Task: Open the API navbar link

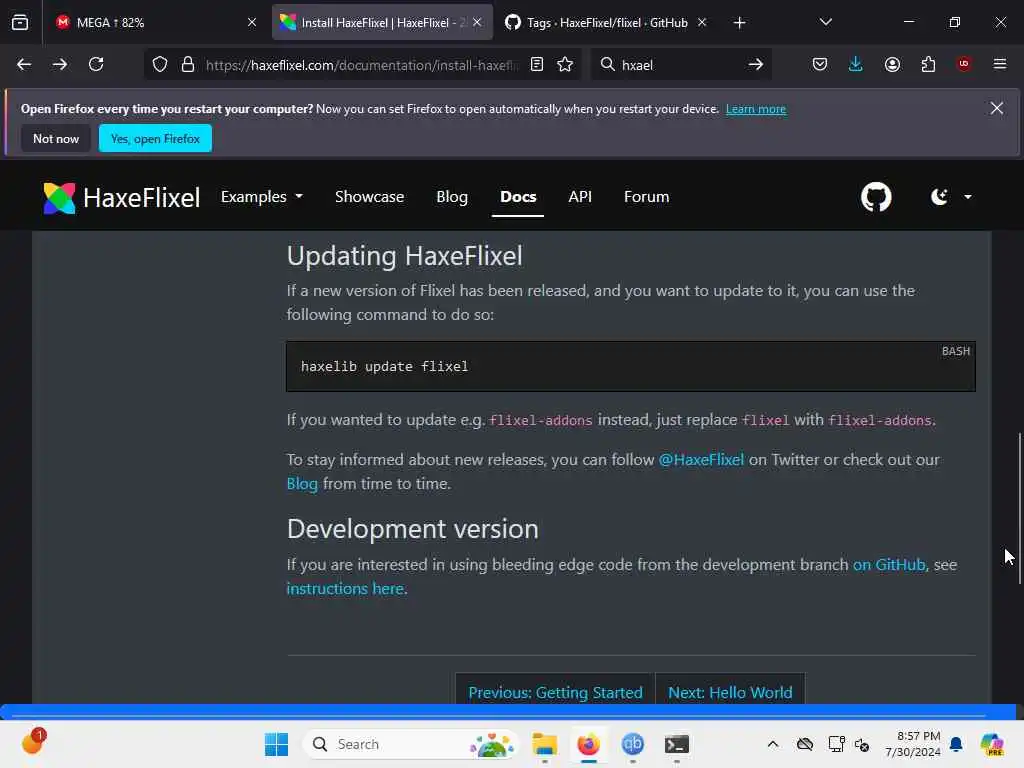Action: [x=580, y=197]
